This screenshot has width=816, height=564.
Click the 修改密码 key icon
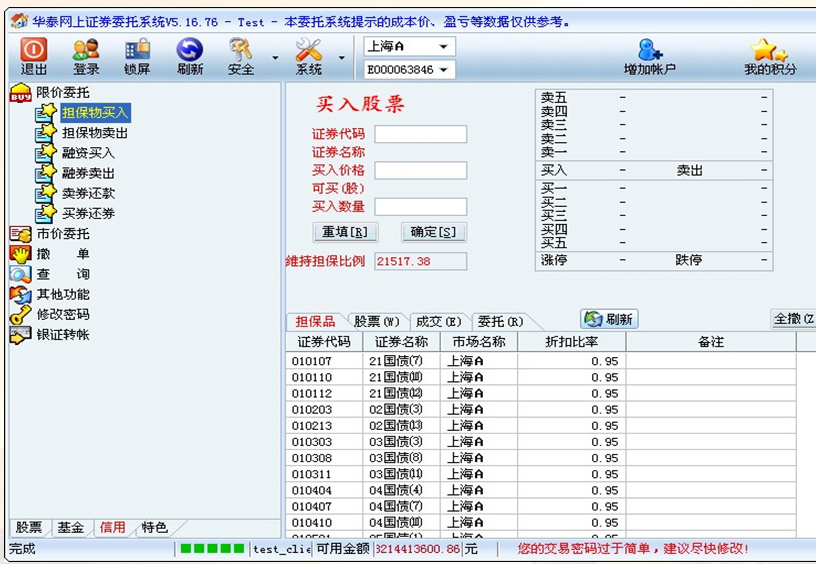[x=20, y=314]
